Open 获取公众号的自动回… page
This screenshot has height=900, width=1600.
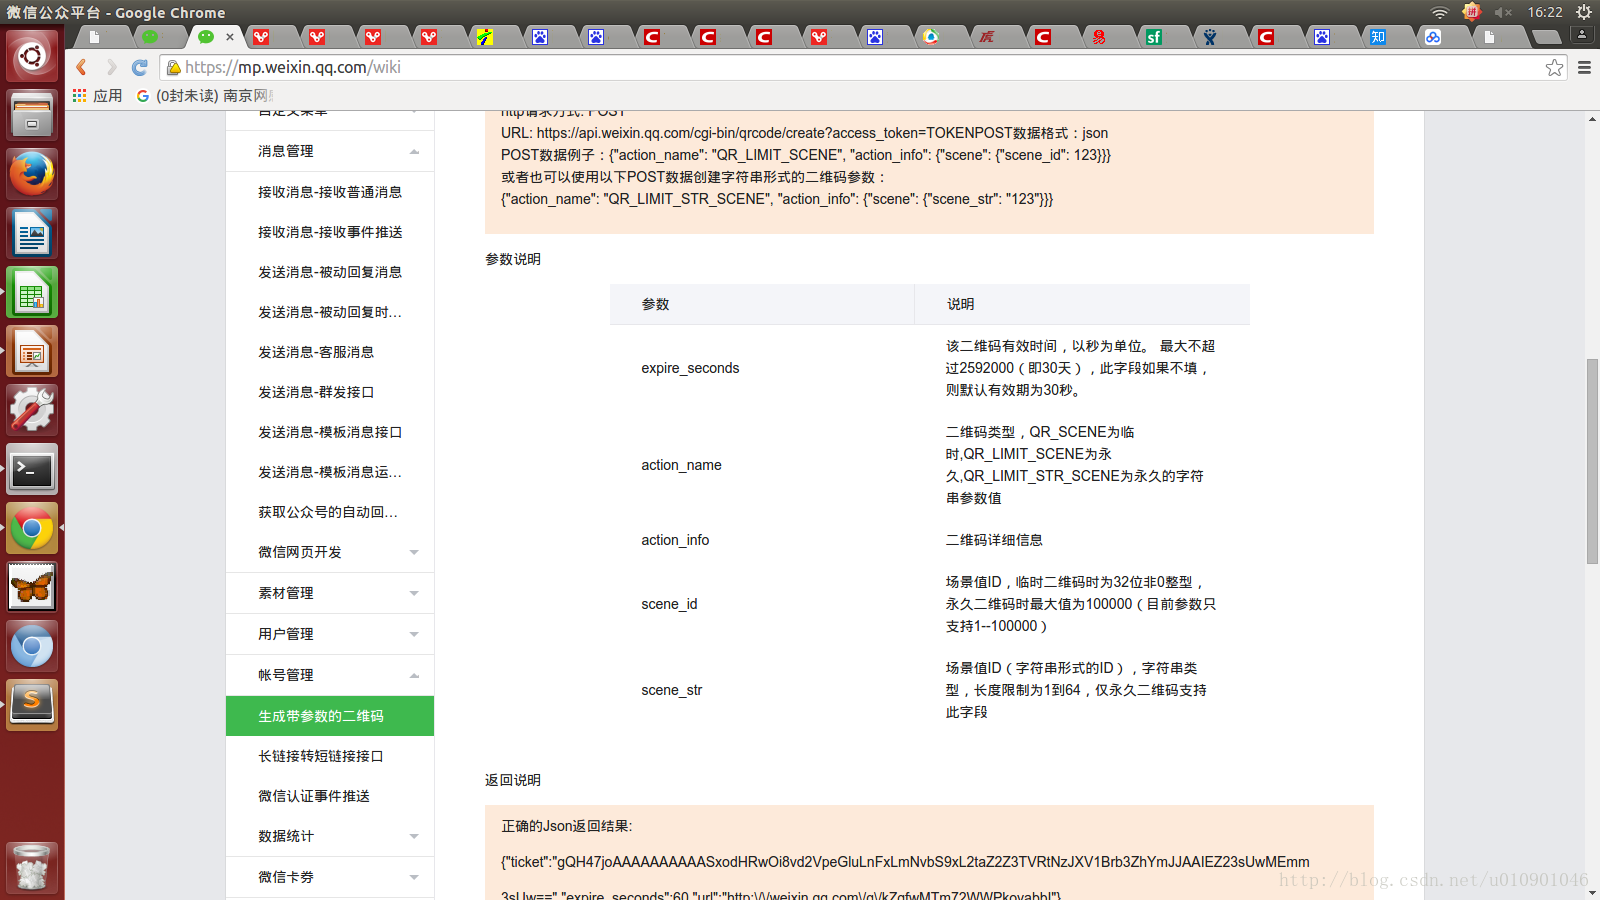[330, 512]
